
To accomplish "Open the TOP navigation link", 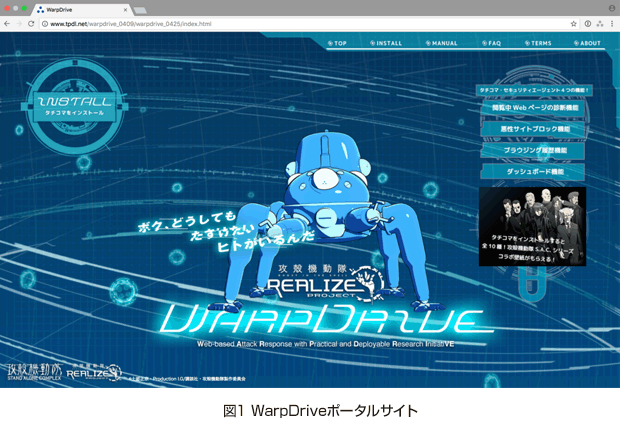I will click(x=337, y=43).
